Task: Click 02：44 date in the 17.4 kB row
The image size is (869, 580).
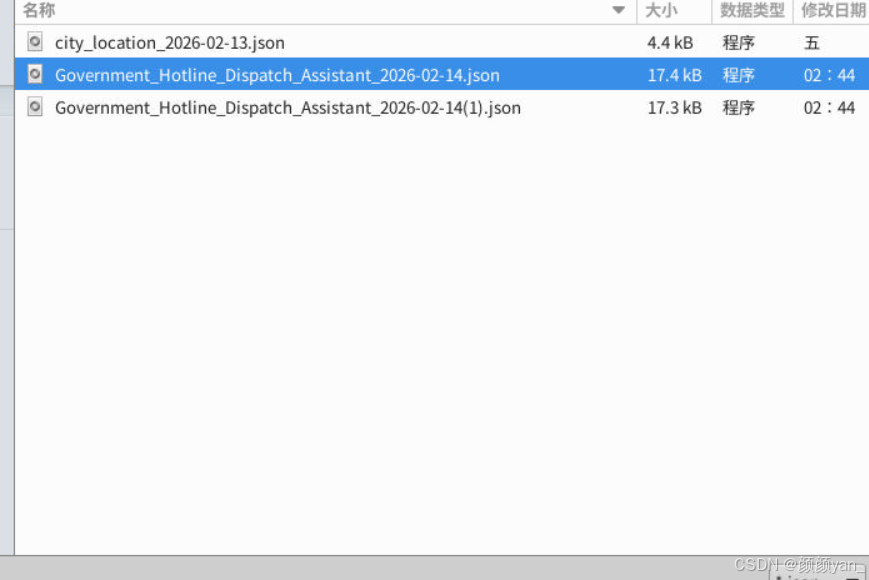Action: 829,75
